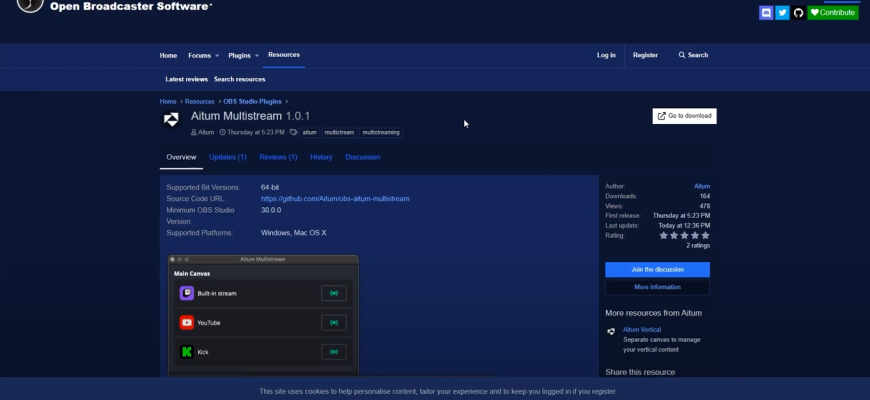The image size is (870, 400).
Task: Open the GitHub icon in the header
Action: pyautogui.click(x=798, y=13)
